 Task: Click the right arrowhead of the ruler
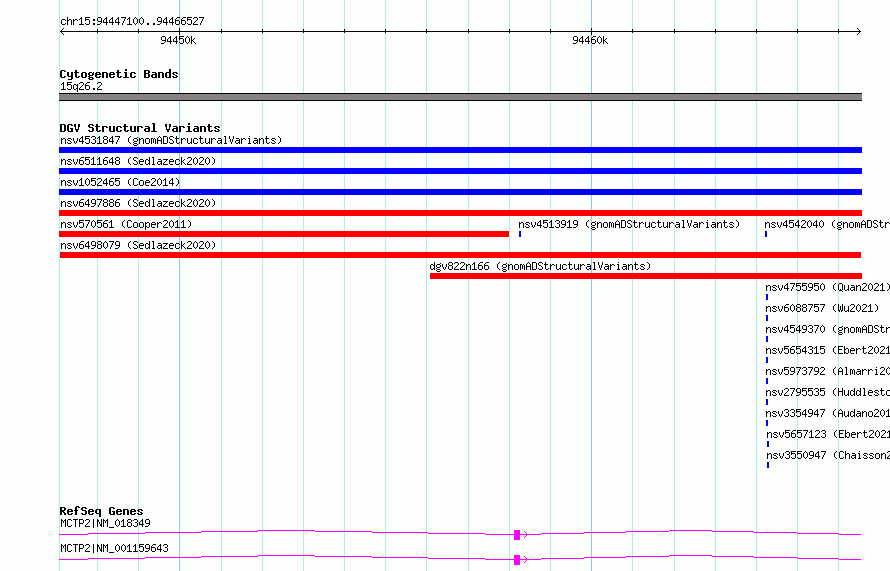point(859,32)
